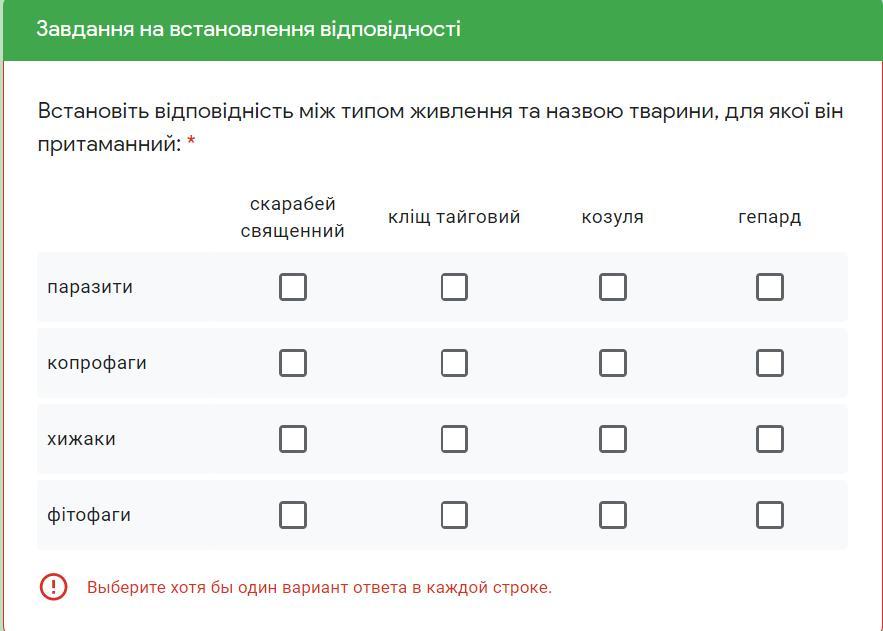The height and width of the screenshot is (631, 883).
Task: Tick паразити checkbox for гепард
Action: pos(770,287)
